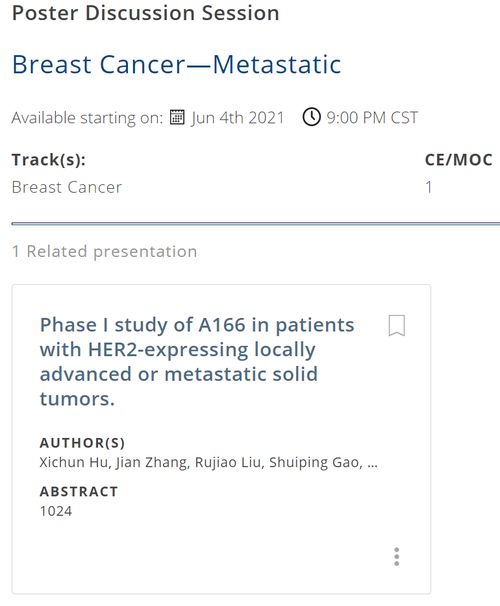Click the clock icon beside 9:00 PM
500x606 pixels.
[x=311, y=117]
